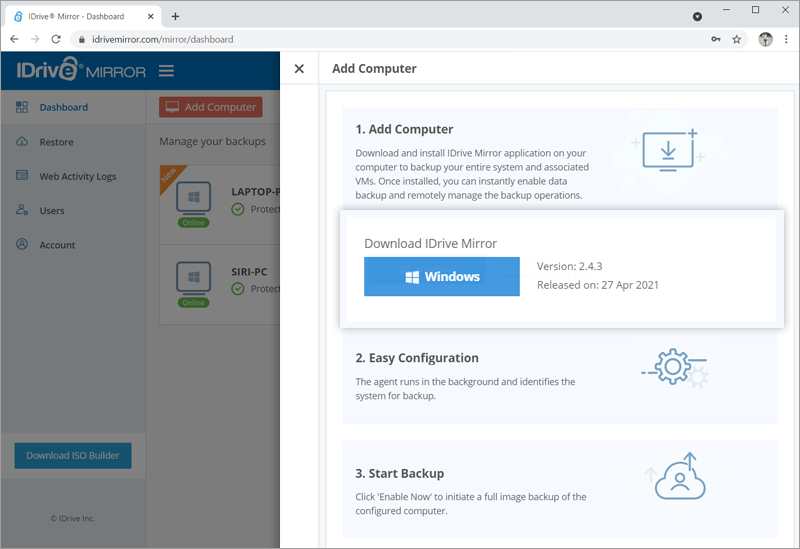Click the '2. Easy Configuration' heading

pyautogui.click(x=417, y=358)
